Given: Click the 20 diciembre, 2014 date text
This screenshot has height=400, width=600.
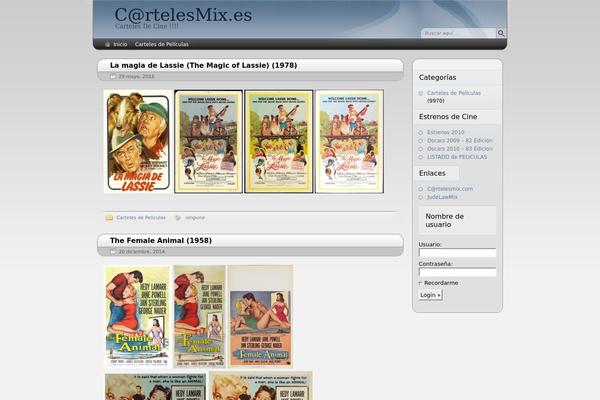Looking at the screenshot, I should (x=142, y=252).
